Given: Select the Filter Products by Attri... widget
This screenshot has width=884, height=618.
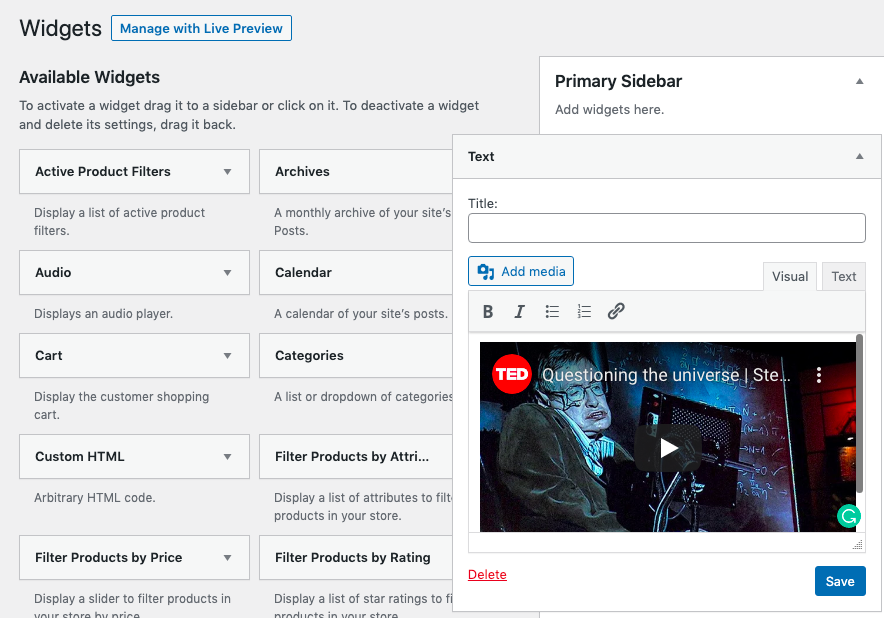Looking at the screenshot, I should [356, 456].
